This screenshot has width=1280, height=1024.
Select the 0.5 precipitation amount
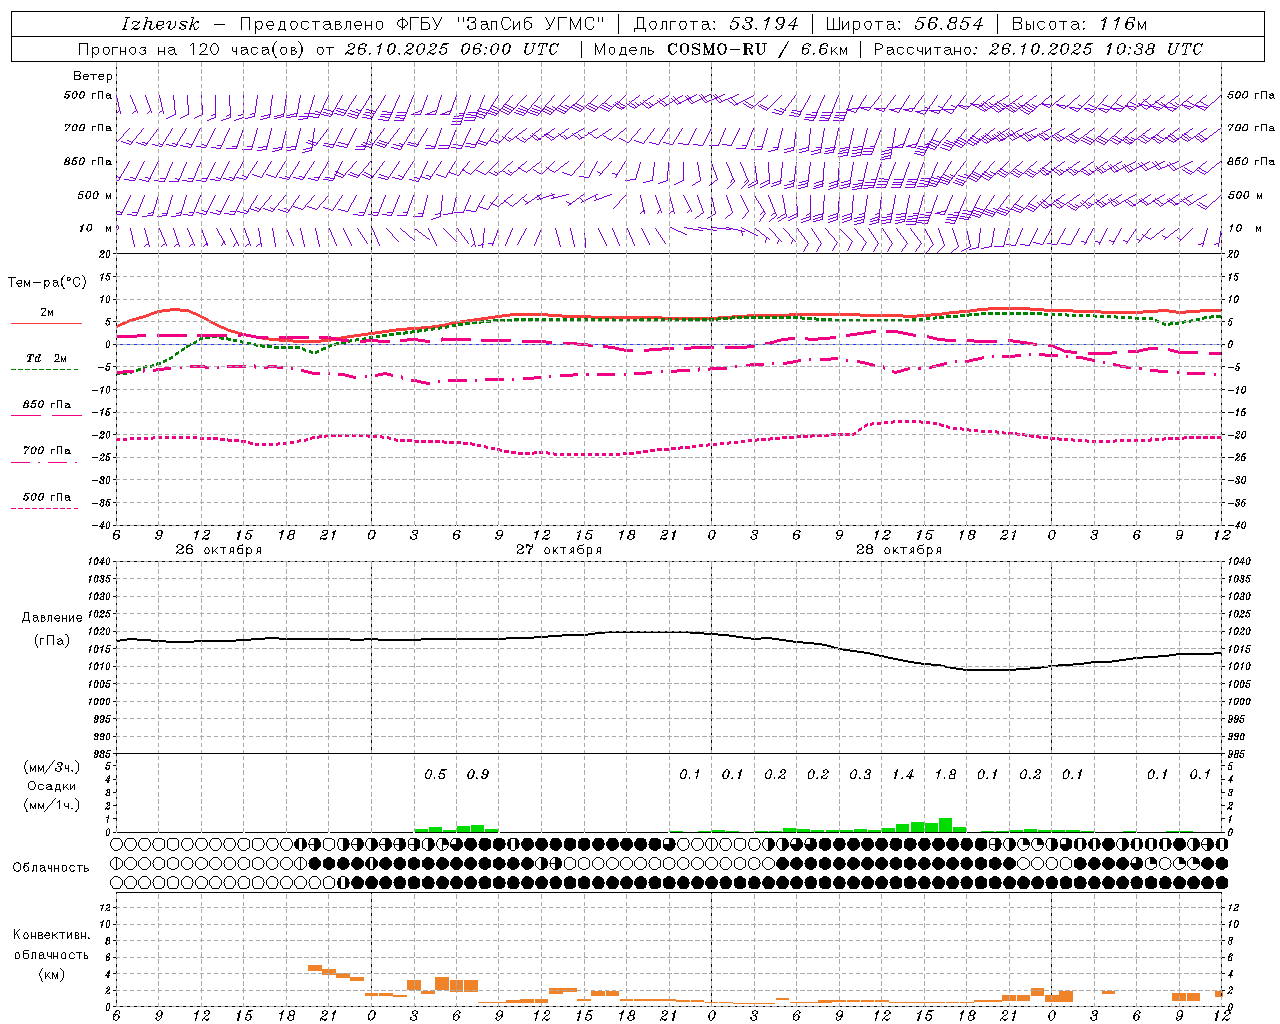pos(435,774)
